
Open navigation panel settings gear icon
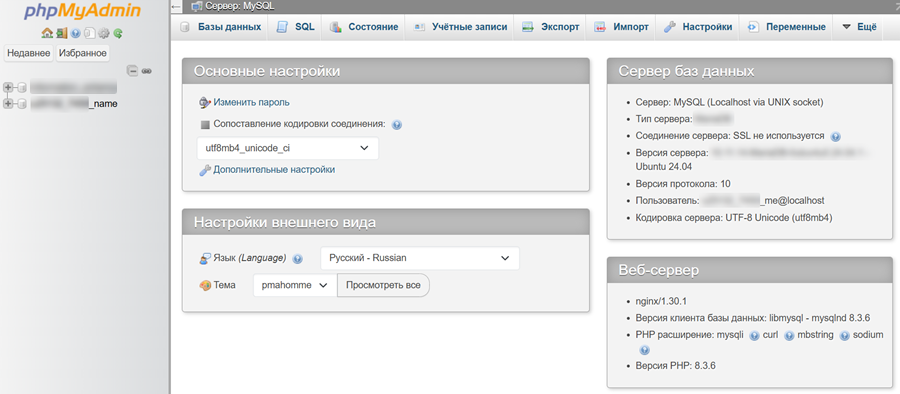pyautogui.click(x=104, y=33)
